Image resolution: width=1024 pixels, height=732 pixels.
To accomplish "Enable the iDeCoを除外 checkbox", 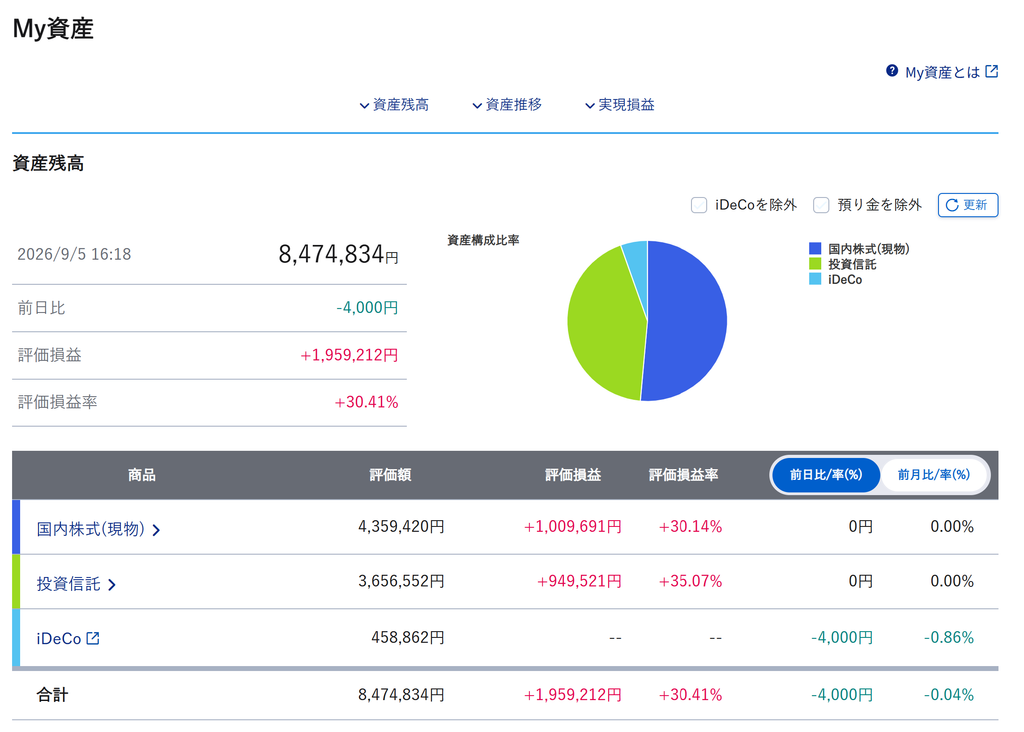I will coord(699,205).
